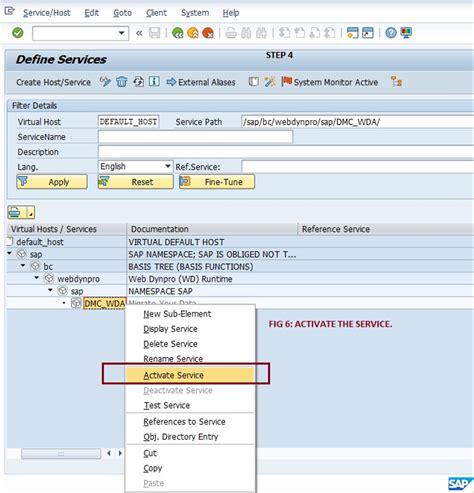Click the Create New Session icon
Viewport: 474px width, 493px height.
point(352,33)
